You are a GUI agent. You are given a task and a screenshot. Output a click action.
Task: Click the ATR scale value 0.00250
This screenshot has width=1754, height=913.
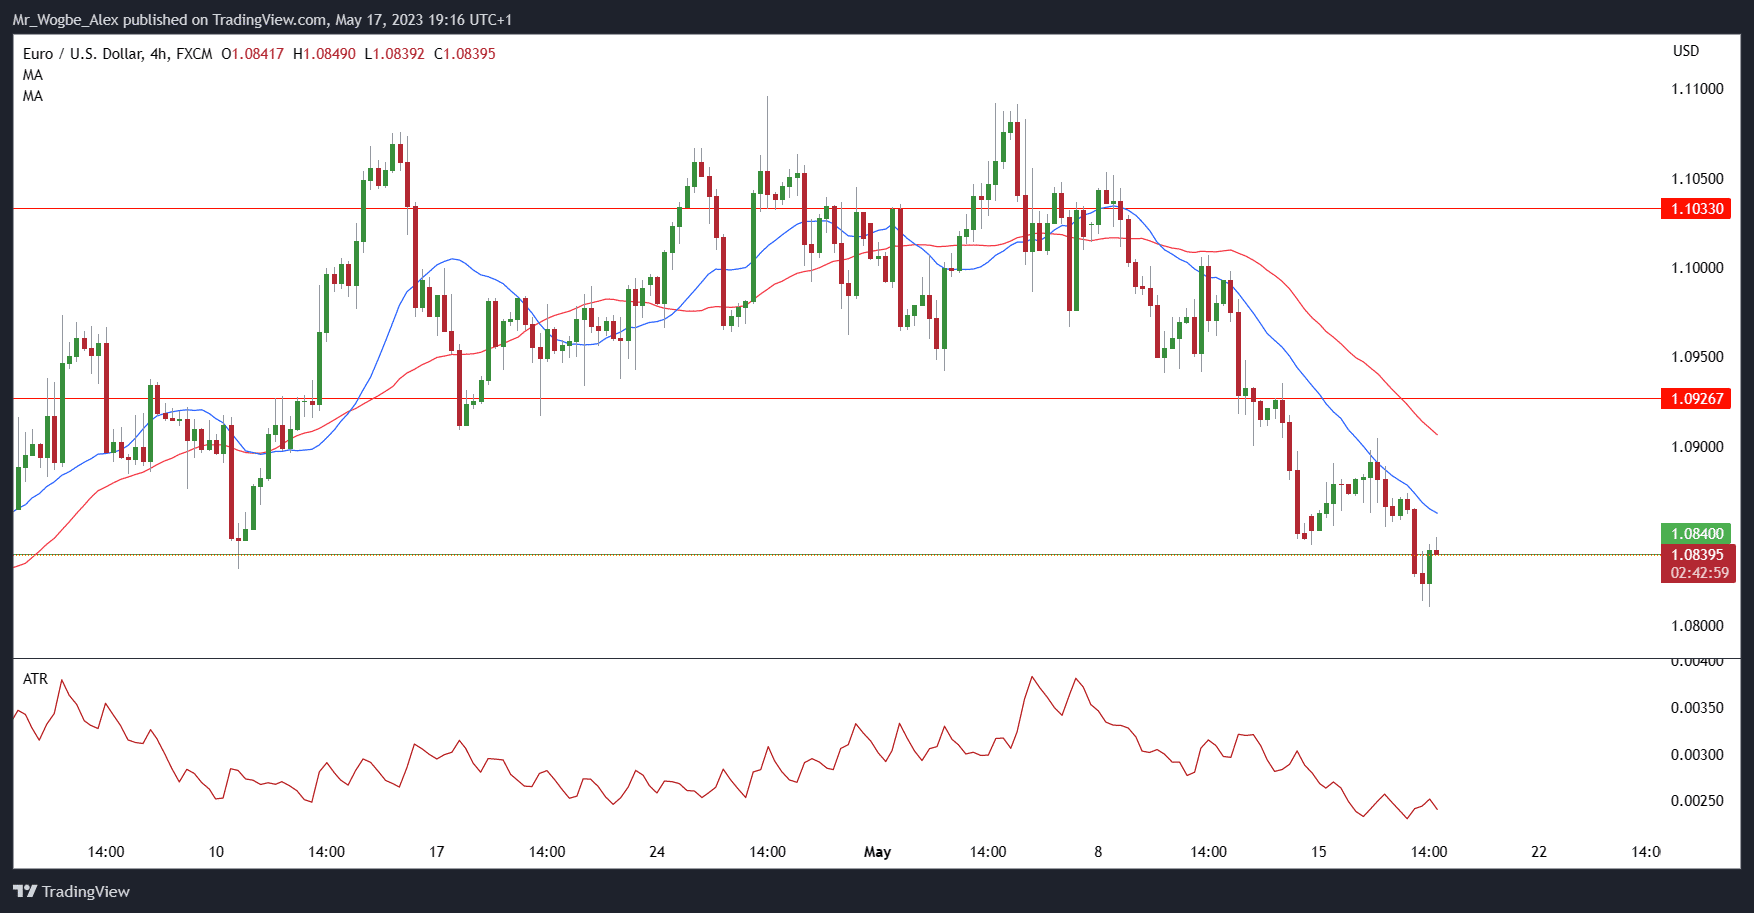pos(1697,801)
